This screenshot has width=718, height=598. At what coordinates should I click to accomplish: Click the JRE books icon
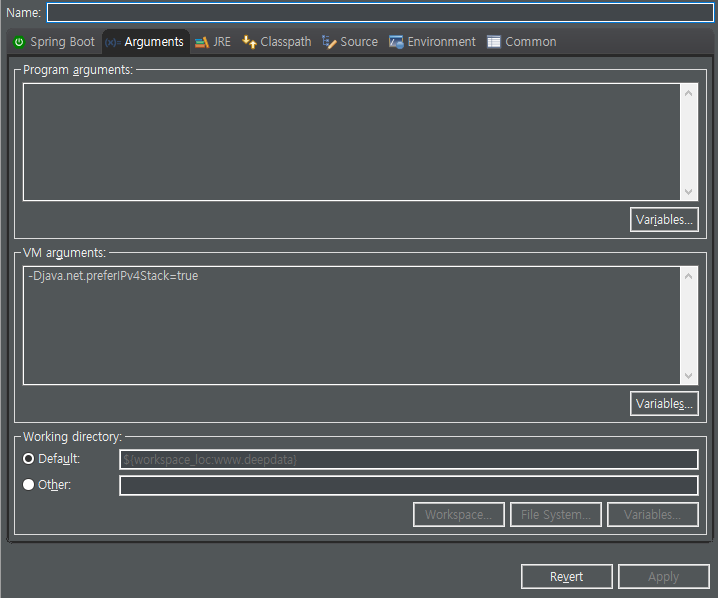click(x=202, y=43)
